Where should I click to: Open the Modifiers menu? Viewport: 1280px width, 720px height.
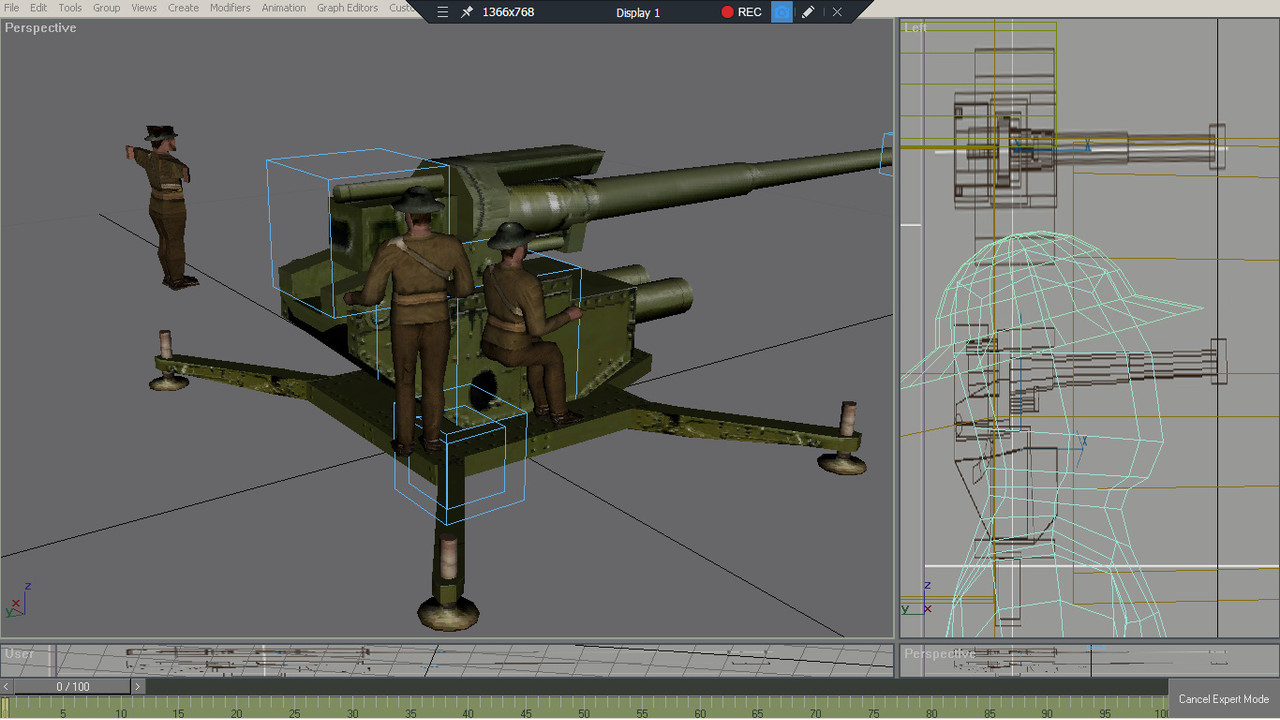[x=230, y=8]
